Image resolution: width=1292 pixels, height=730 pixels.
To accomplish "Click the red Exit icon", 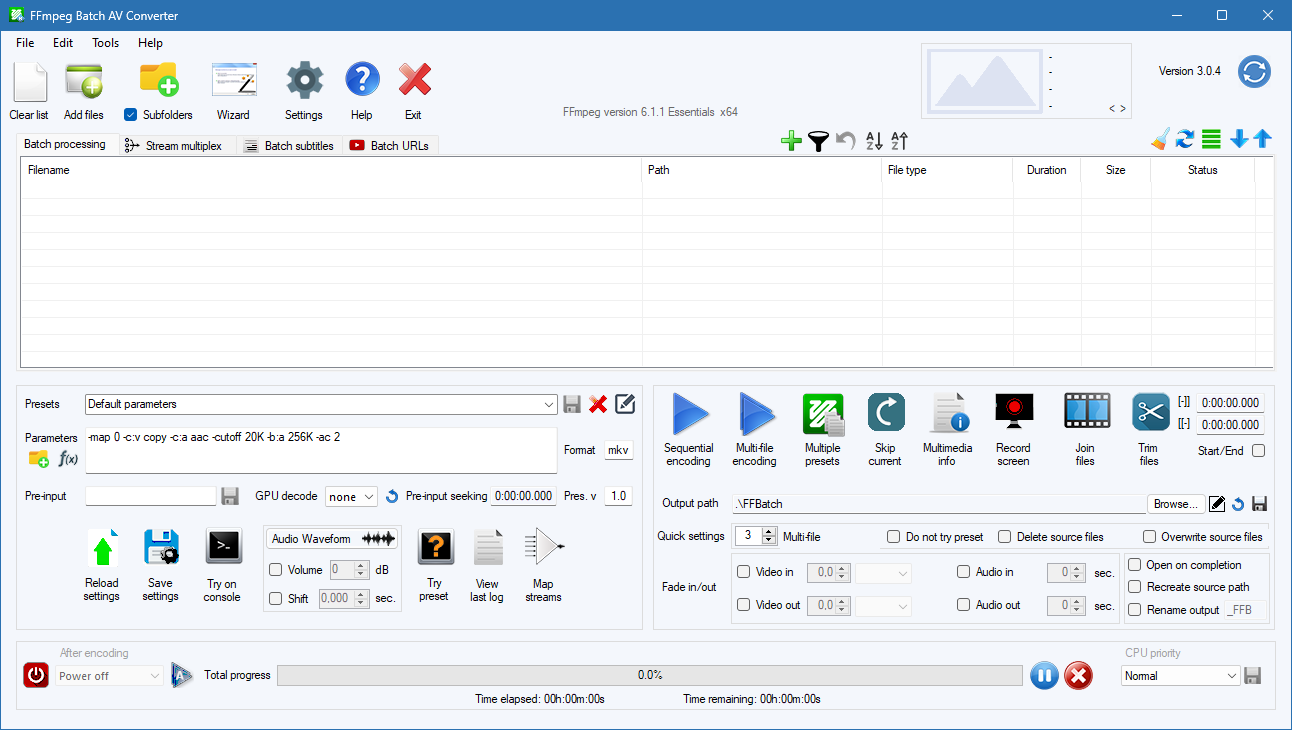I will click(x=414, y=80).
